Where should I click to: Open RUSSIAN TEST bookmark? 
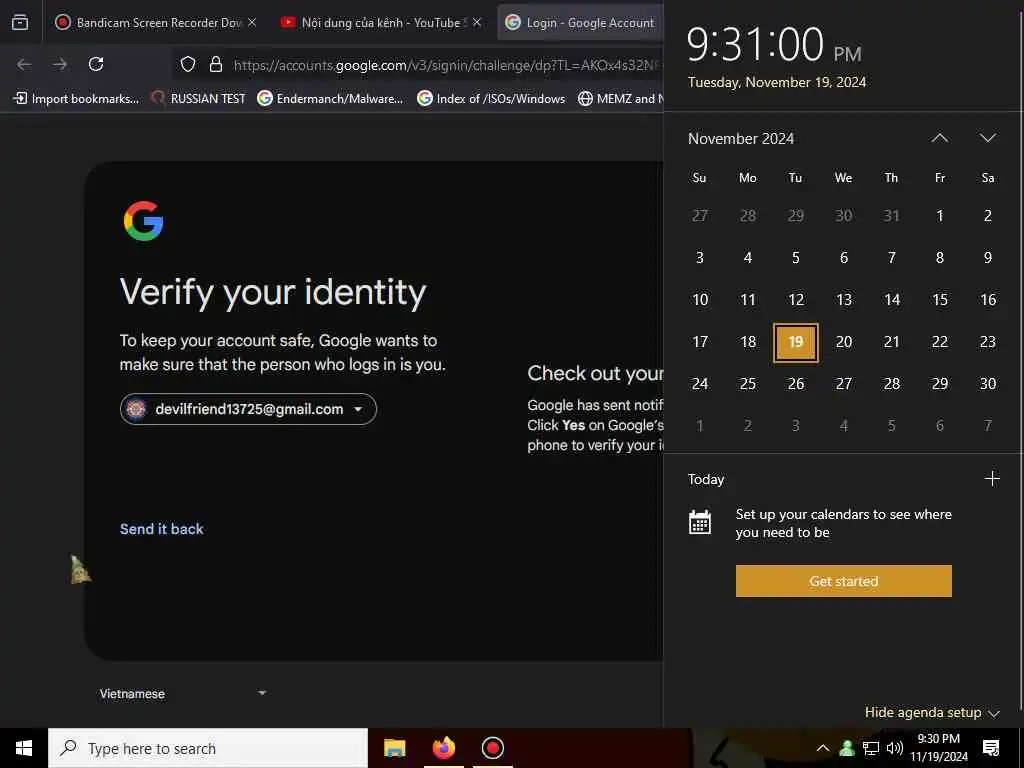tap(199, 99)
